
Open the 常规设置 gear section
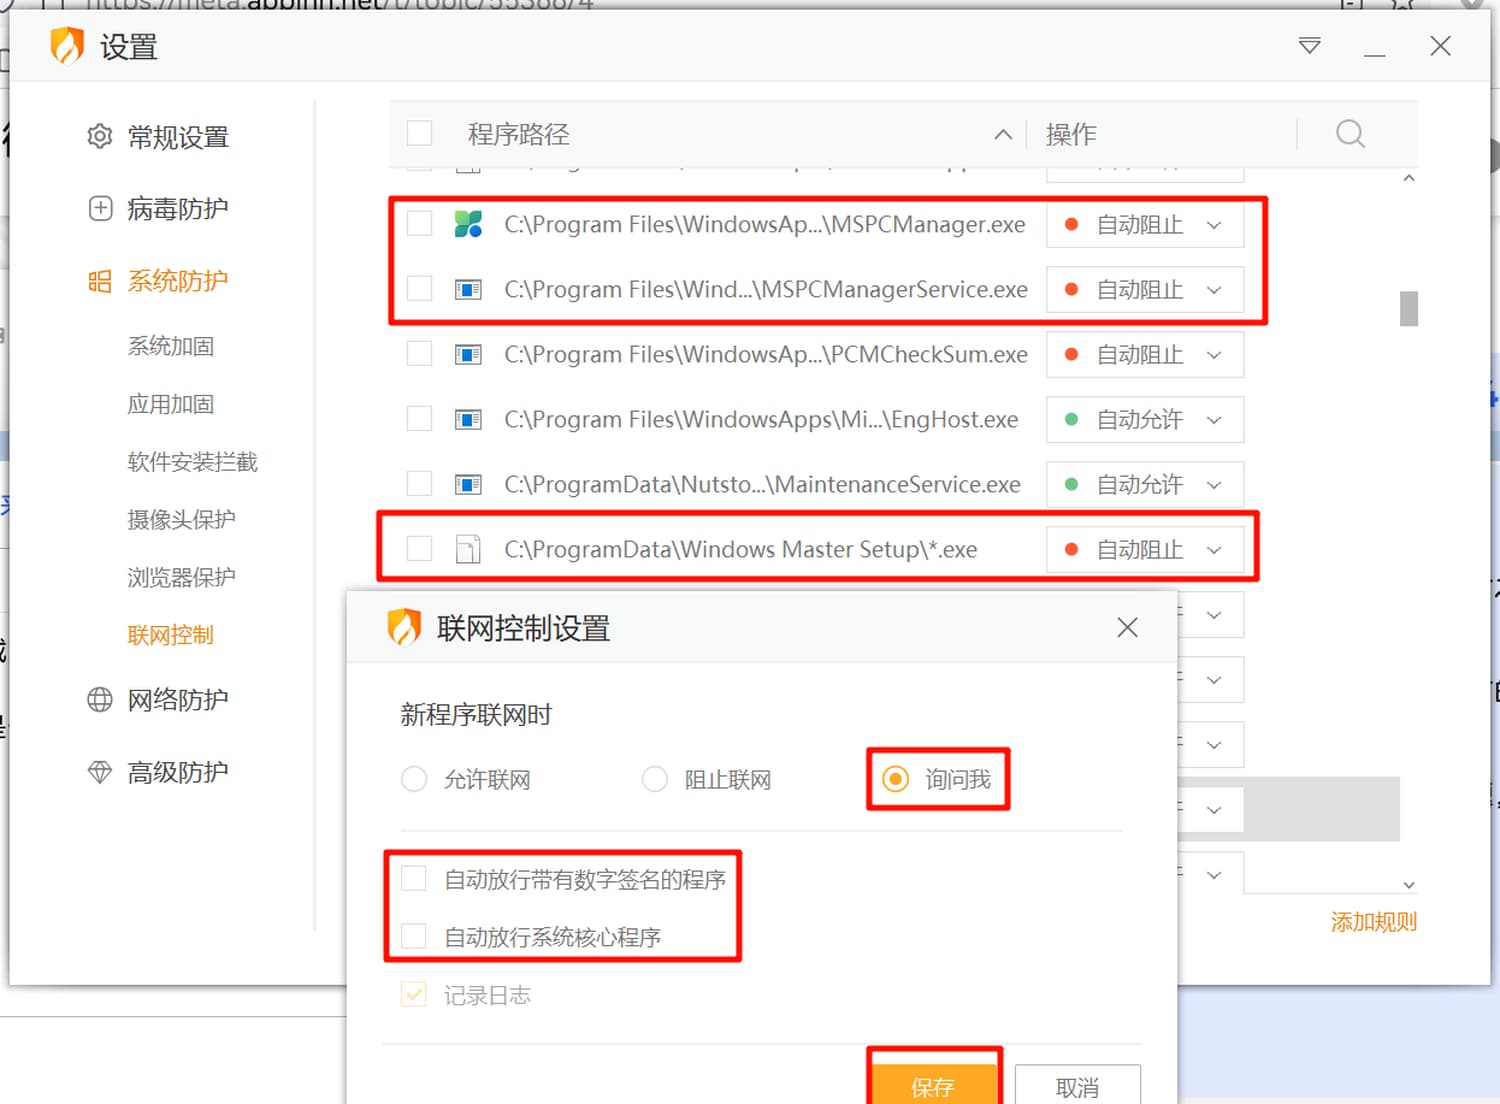click(158, 137)
